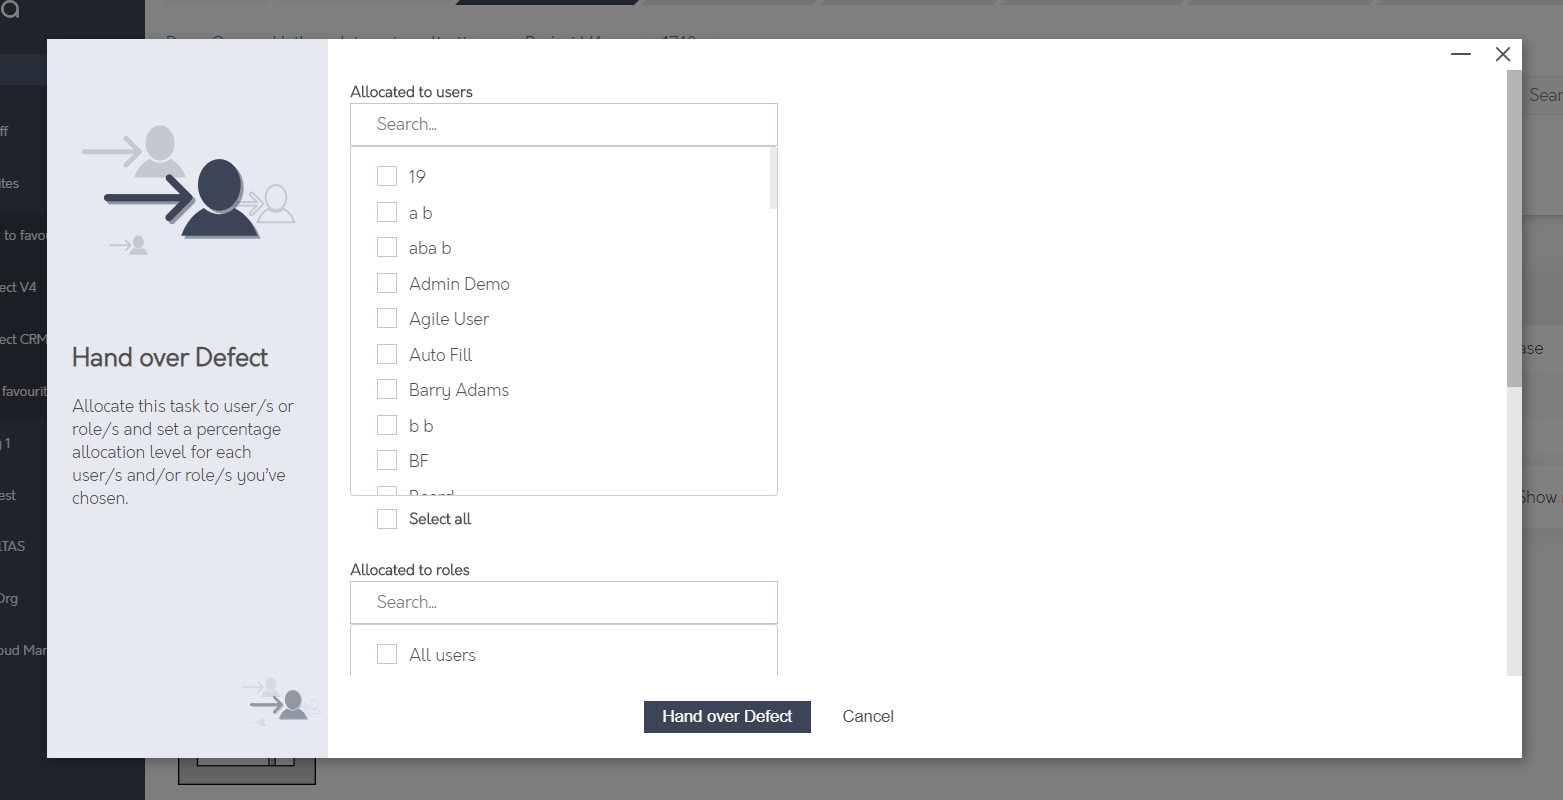The image size is (1563, 800).
Task: Select the b b user checkbox
Action: [387, 426]
